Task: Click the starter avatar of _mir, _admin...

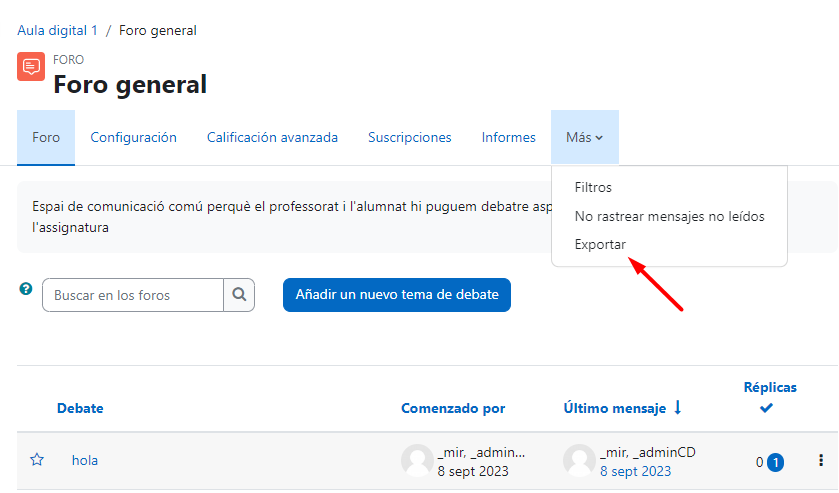Action: click(x=417, y=460)
